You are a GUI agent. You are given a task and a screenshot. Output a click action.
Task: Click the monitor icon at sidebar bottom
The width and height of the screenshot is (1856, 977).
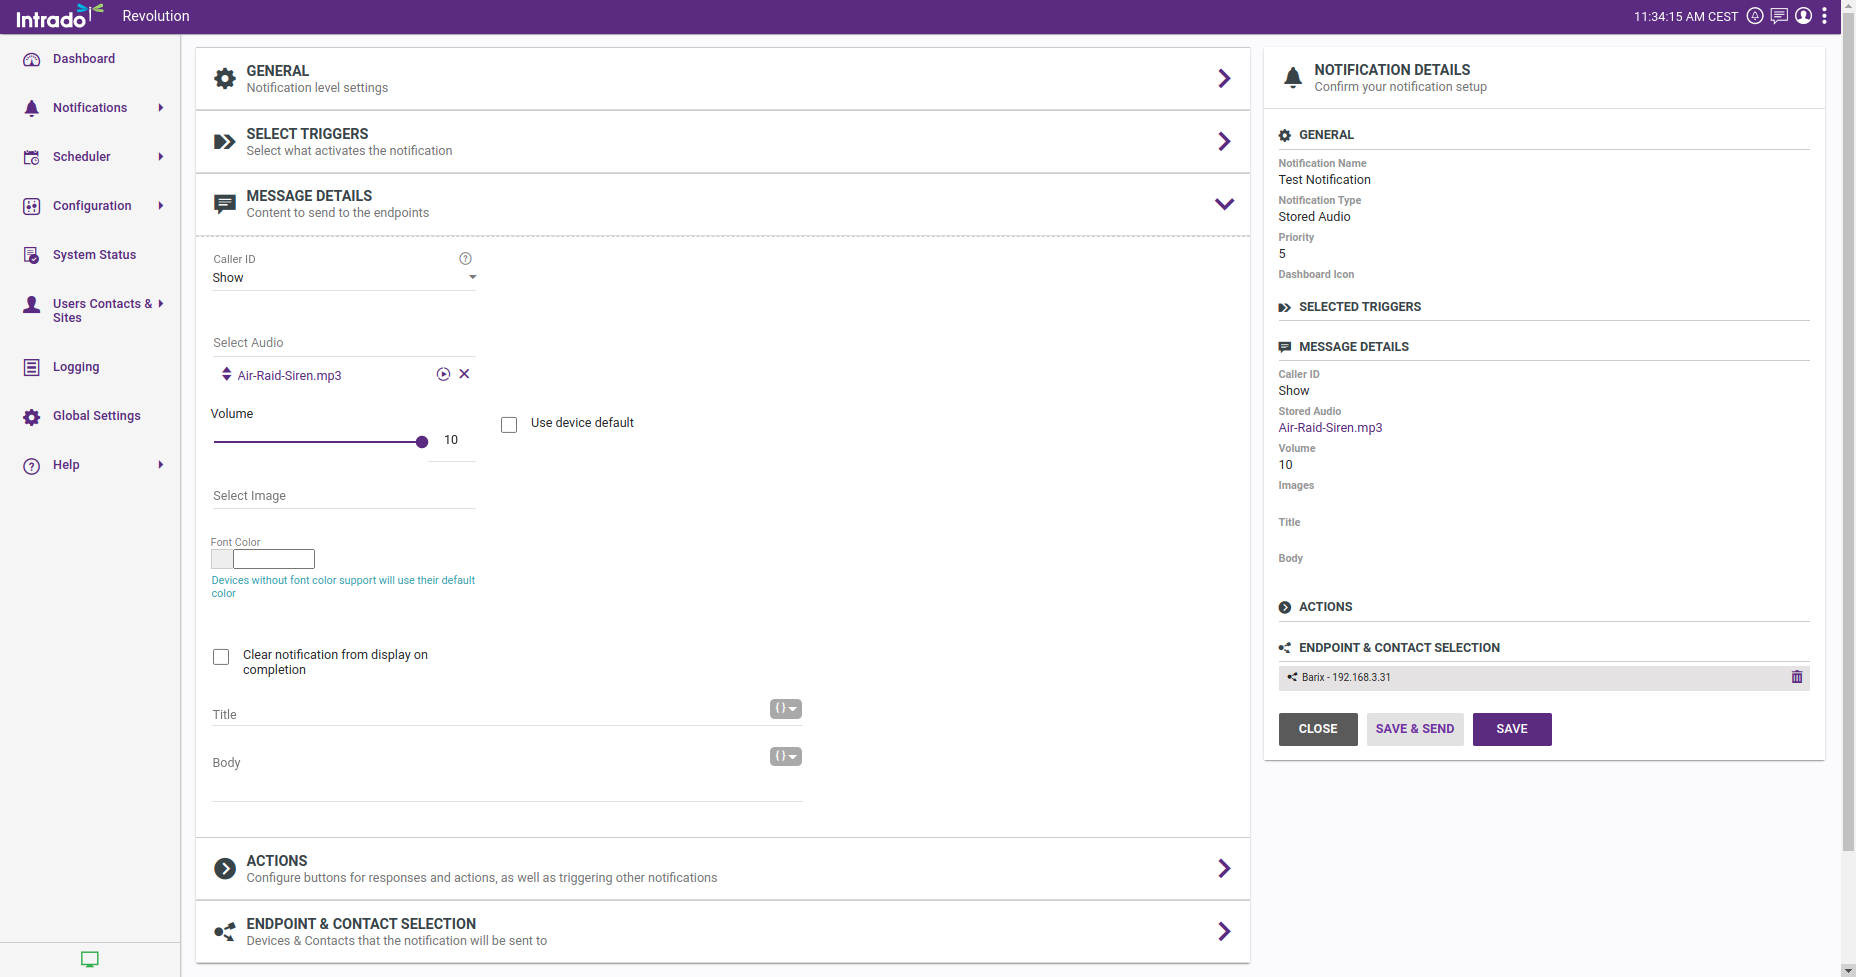coord(90,959)
